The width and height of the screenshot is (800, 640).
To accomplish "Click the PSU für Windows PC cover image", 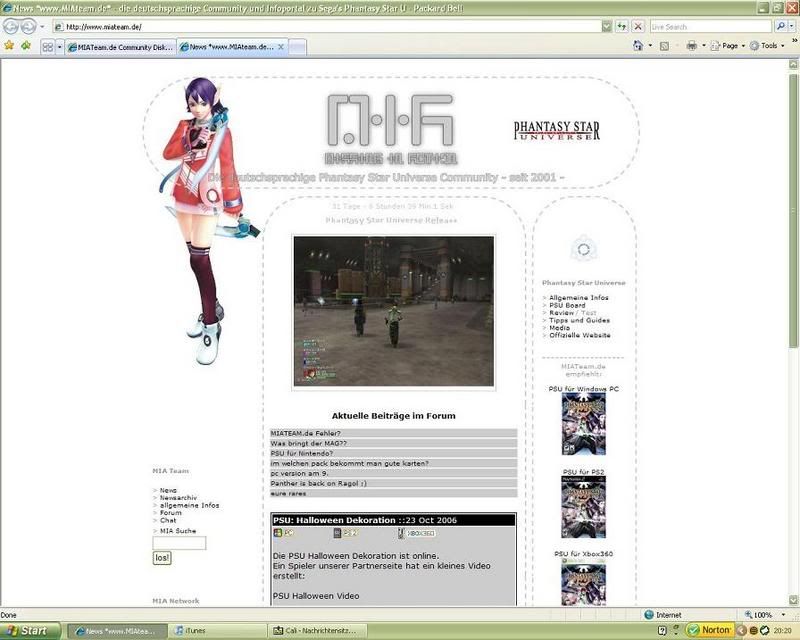I will [584, 424].
